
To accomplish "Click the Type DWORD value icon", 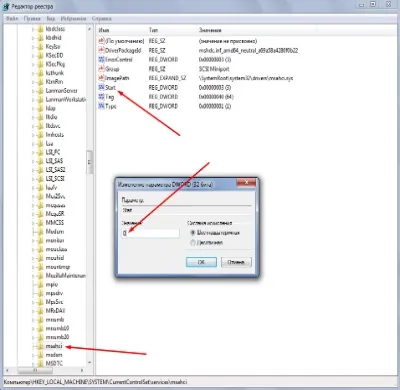I will [101, 106].
